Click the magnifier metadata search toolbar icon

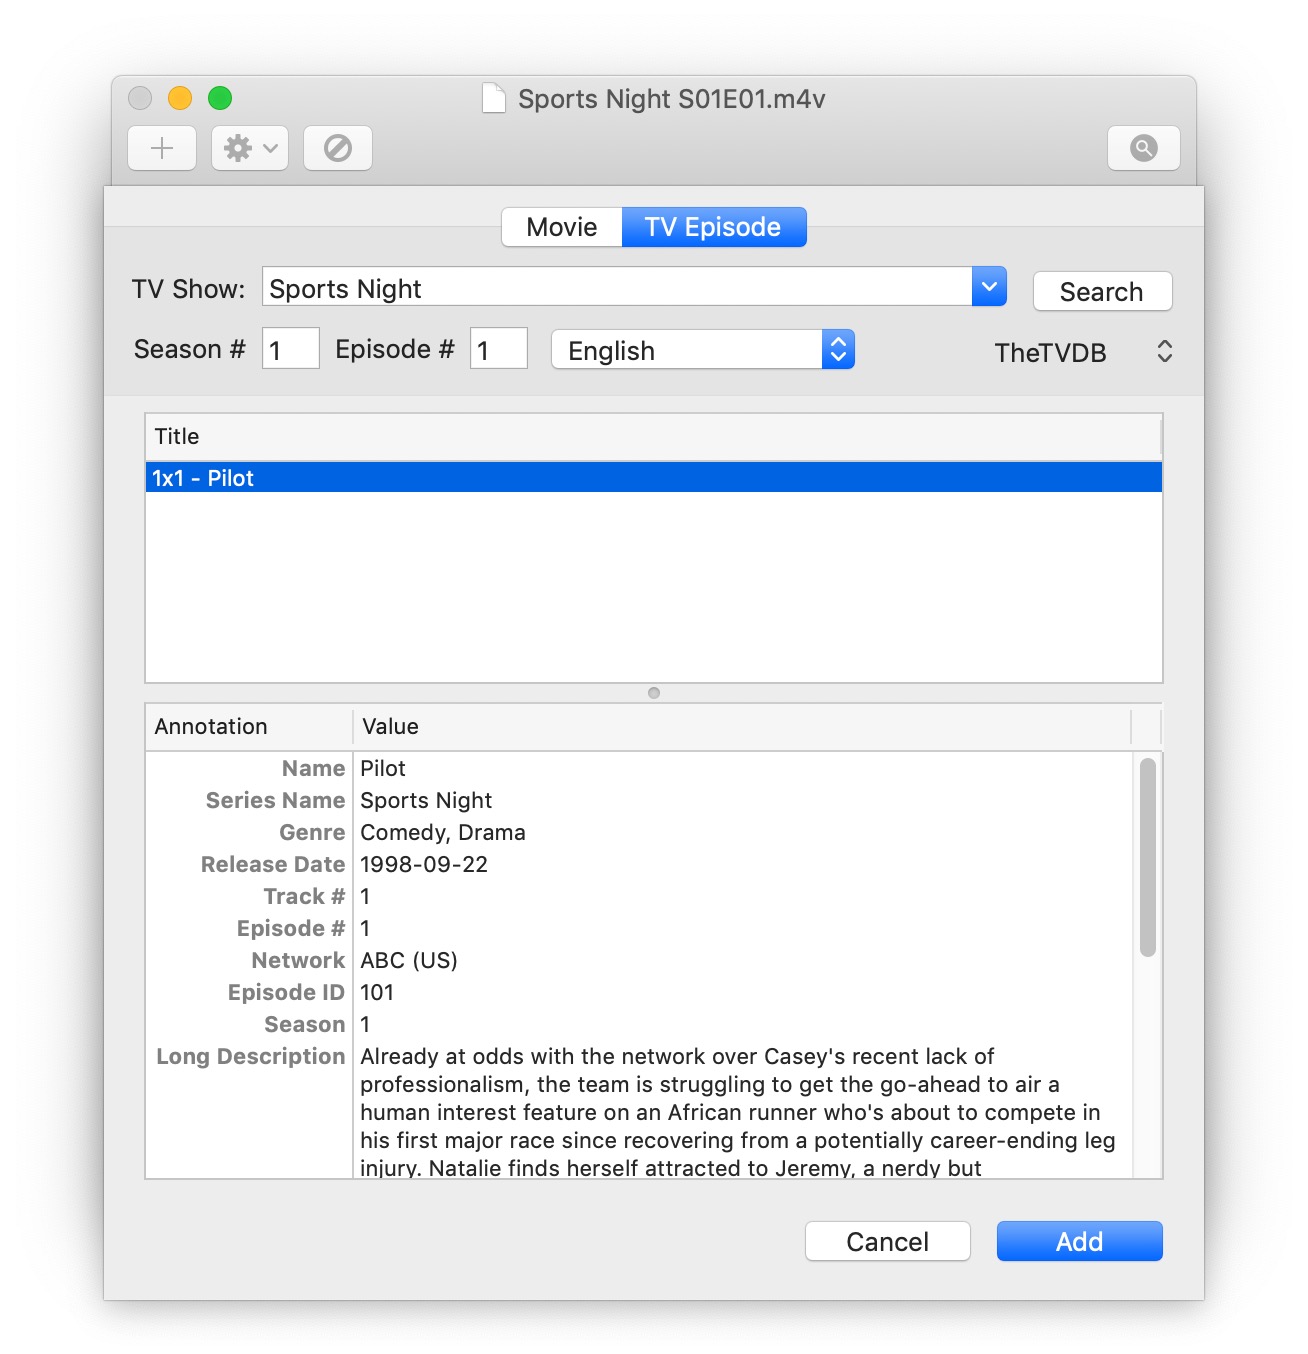click(1144, 149)
